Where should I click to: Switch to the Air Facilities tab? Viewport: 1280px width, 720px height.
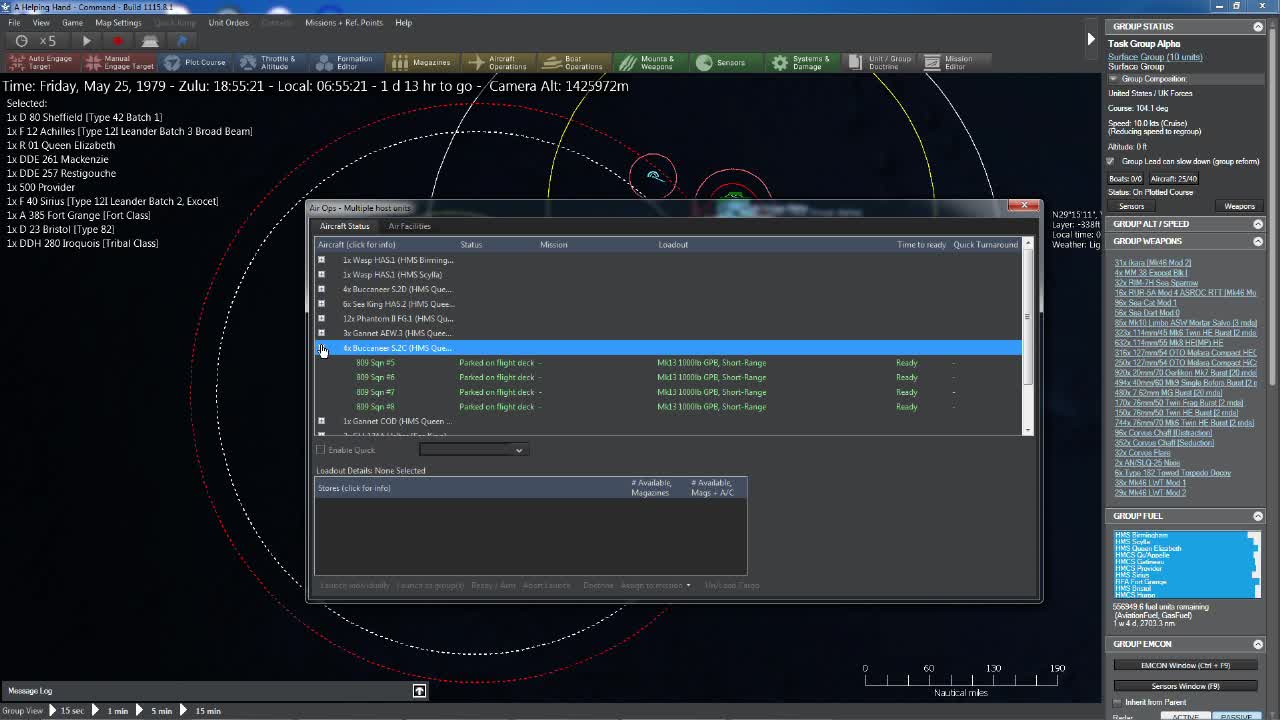coord(409,226)
